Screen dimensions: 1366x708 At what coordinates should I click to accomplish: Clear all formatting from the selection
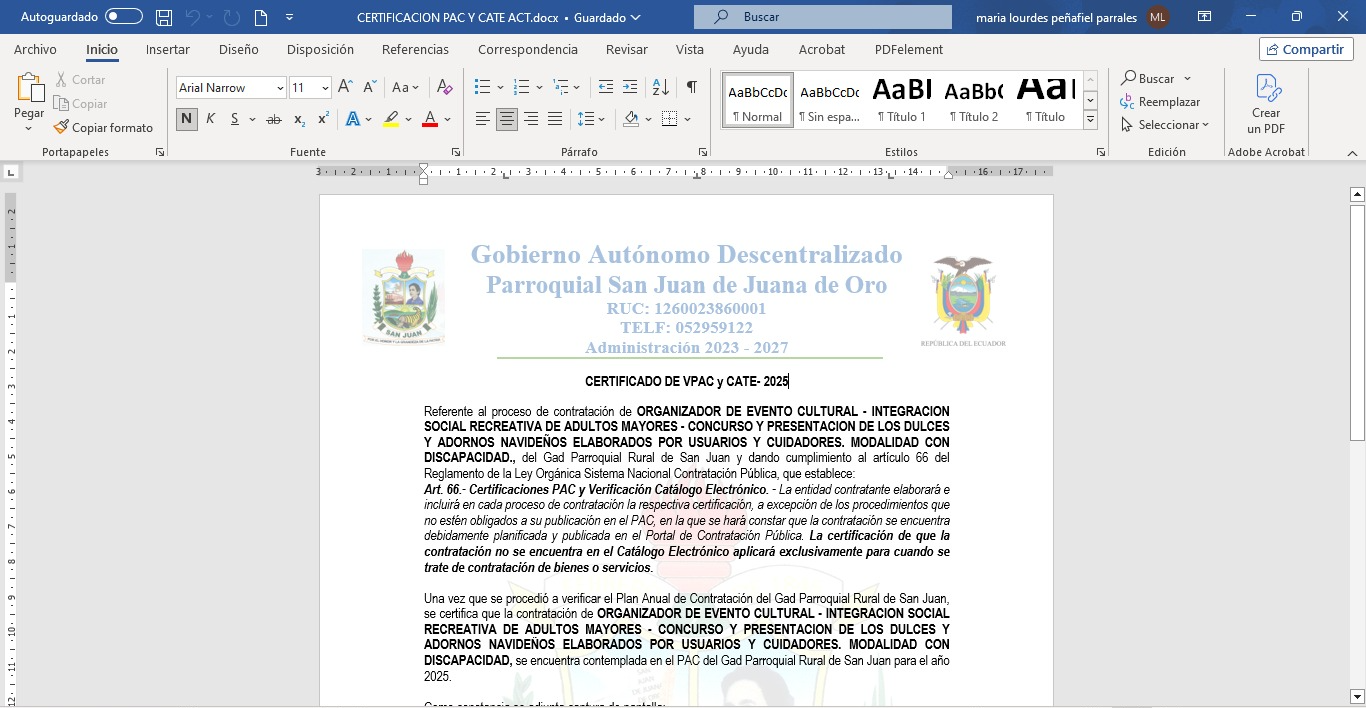pyautogui.click(x=445, y=87)
